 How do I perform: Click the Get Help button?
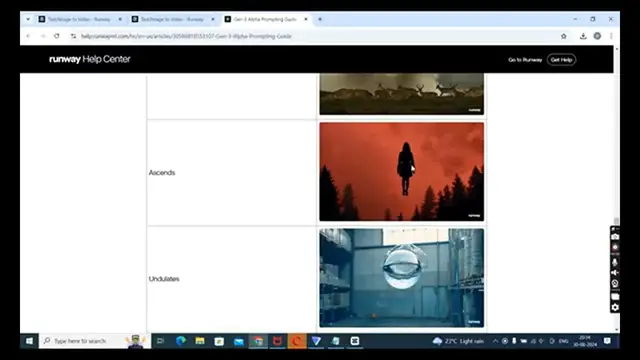click(x=561, y=60)
